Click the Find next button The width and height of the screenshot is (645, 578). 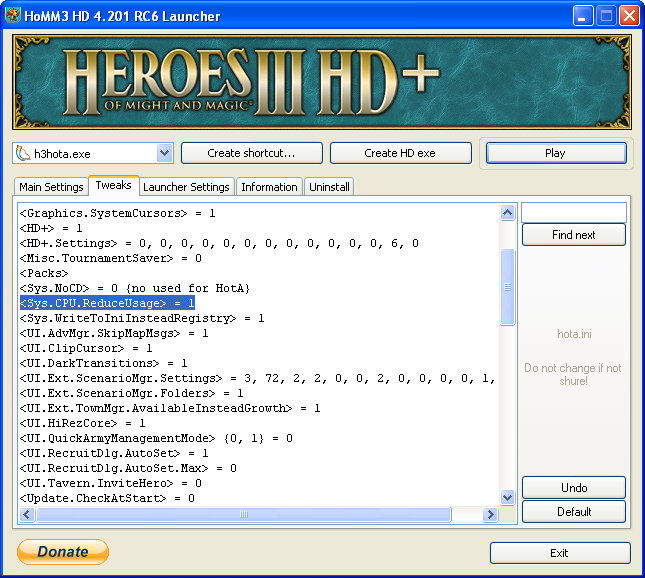[573, 235]
